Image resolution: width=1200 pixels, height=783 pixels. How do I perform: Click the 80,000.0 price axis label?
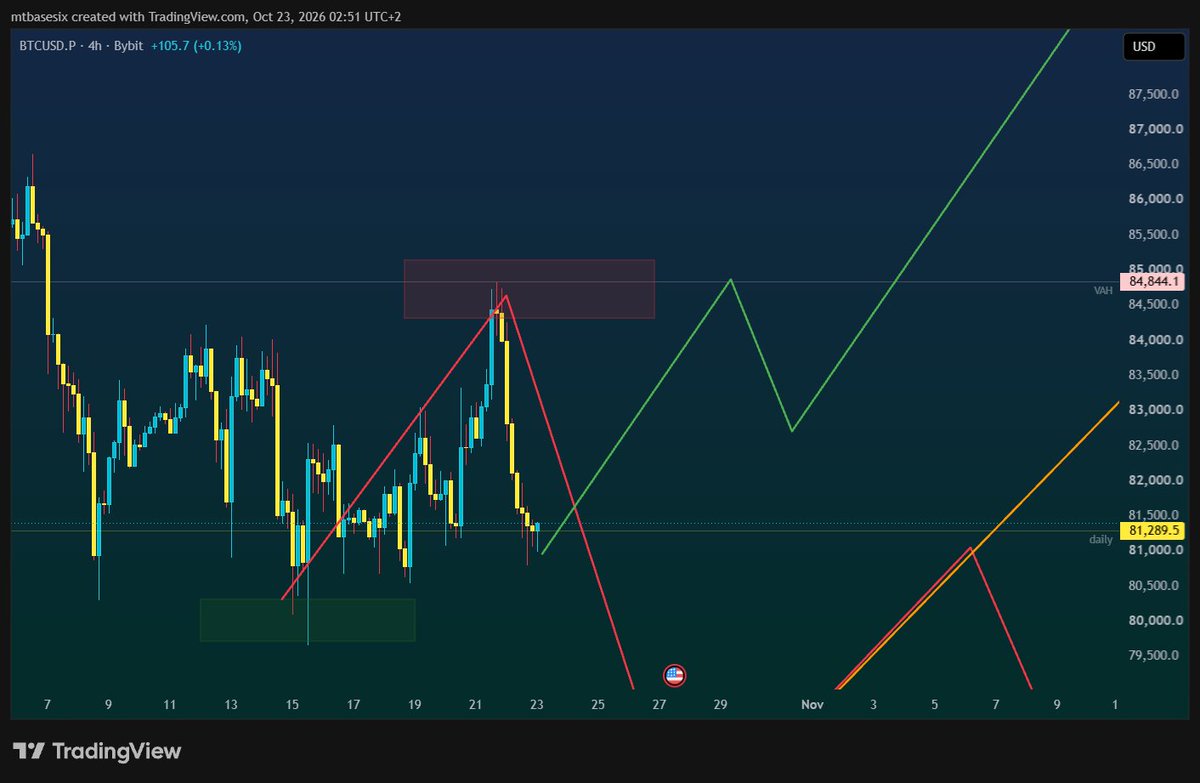coord(1157,620)
